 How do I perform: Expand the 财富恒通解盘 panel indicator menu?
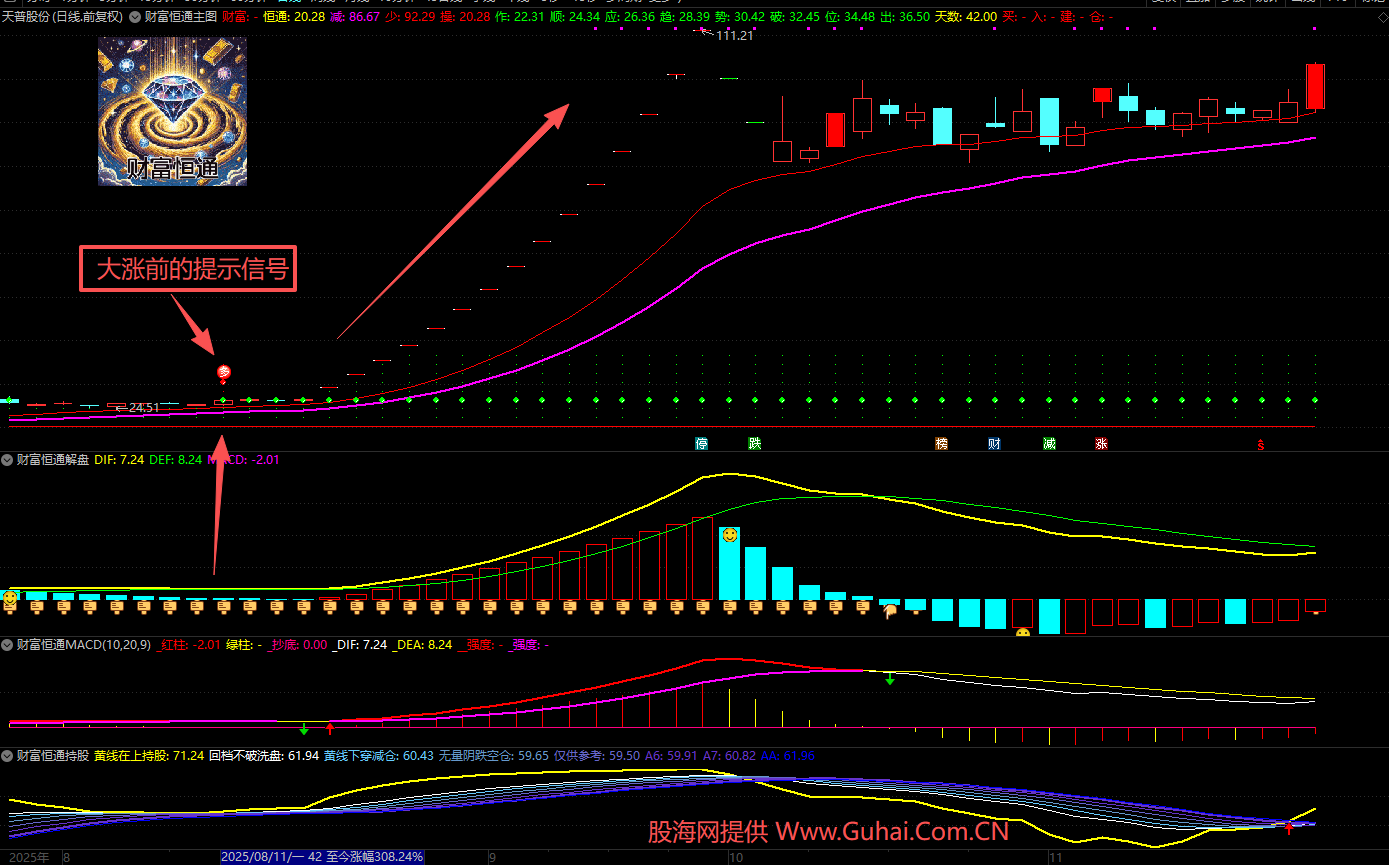(8, 460)
